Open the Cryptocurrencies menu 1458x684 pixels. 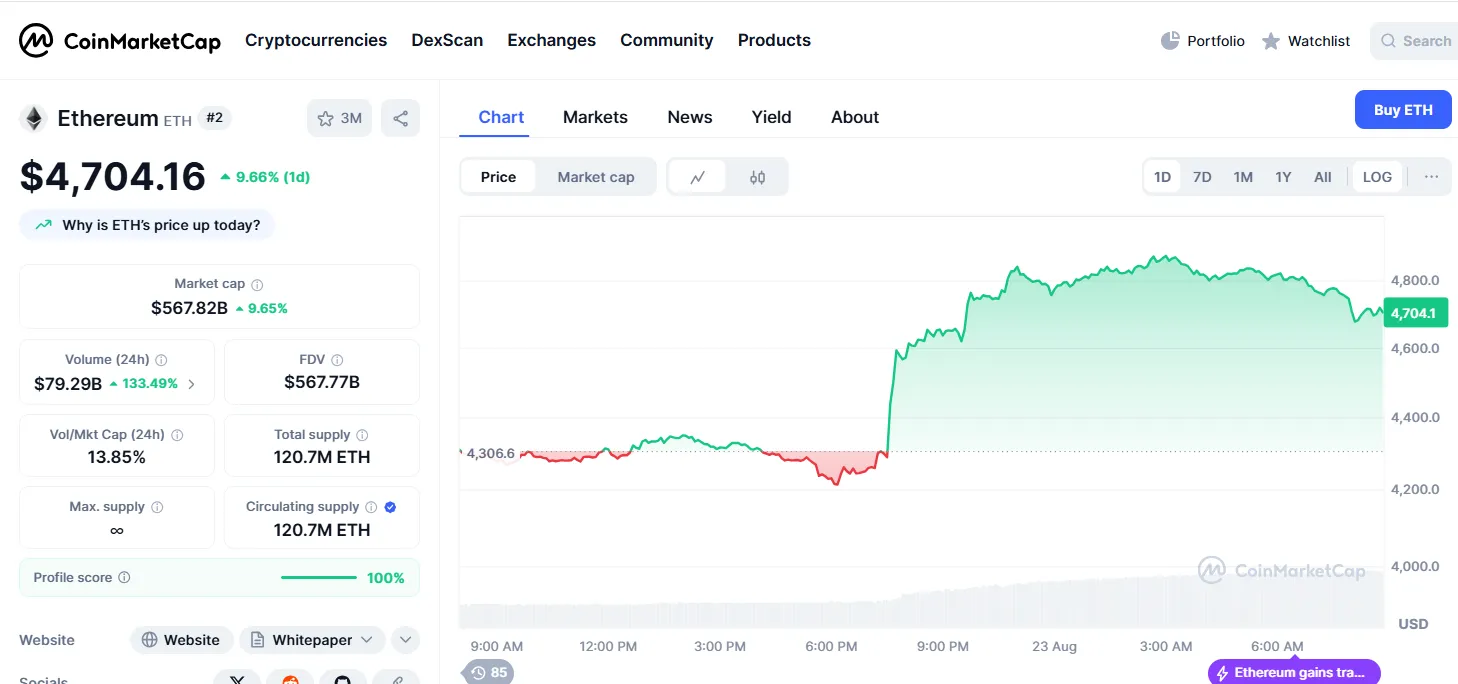tap(316, 40)
